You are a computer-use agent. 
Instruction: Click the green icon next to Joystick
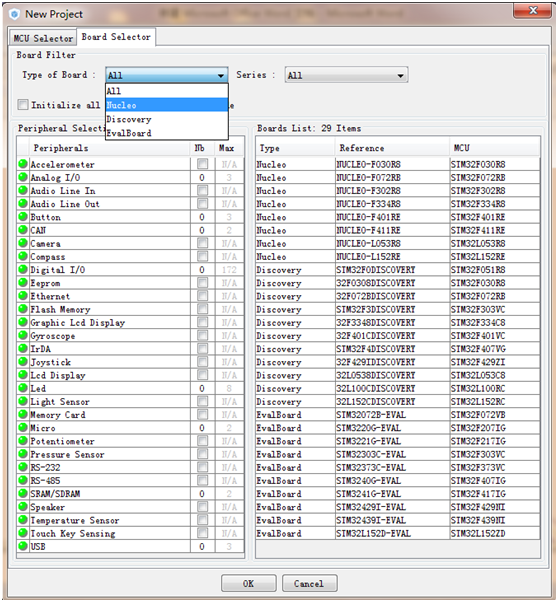(23, 362)
